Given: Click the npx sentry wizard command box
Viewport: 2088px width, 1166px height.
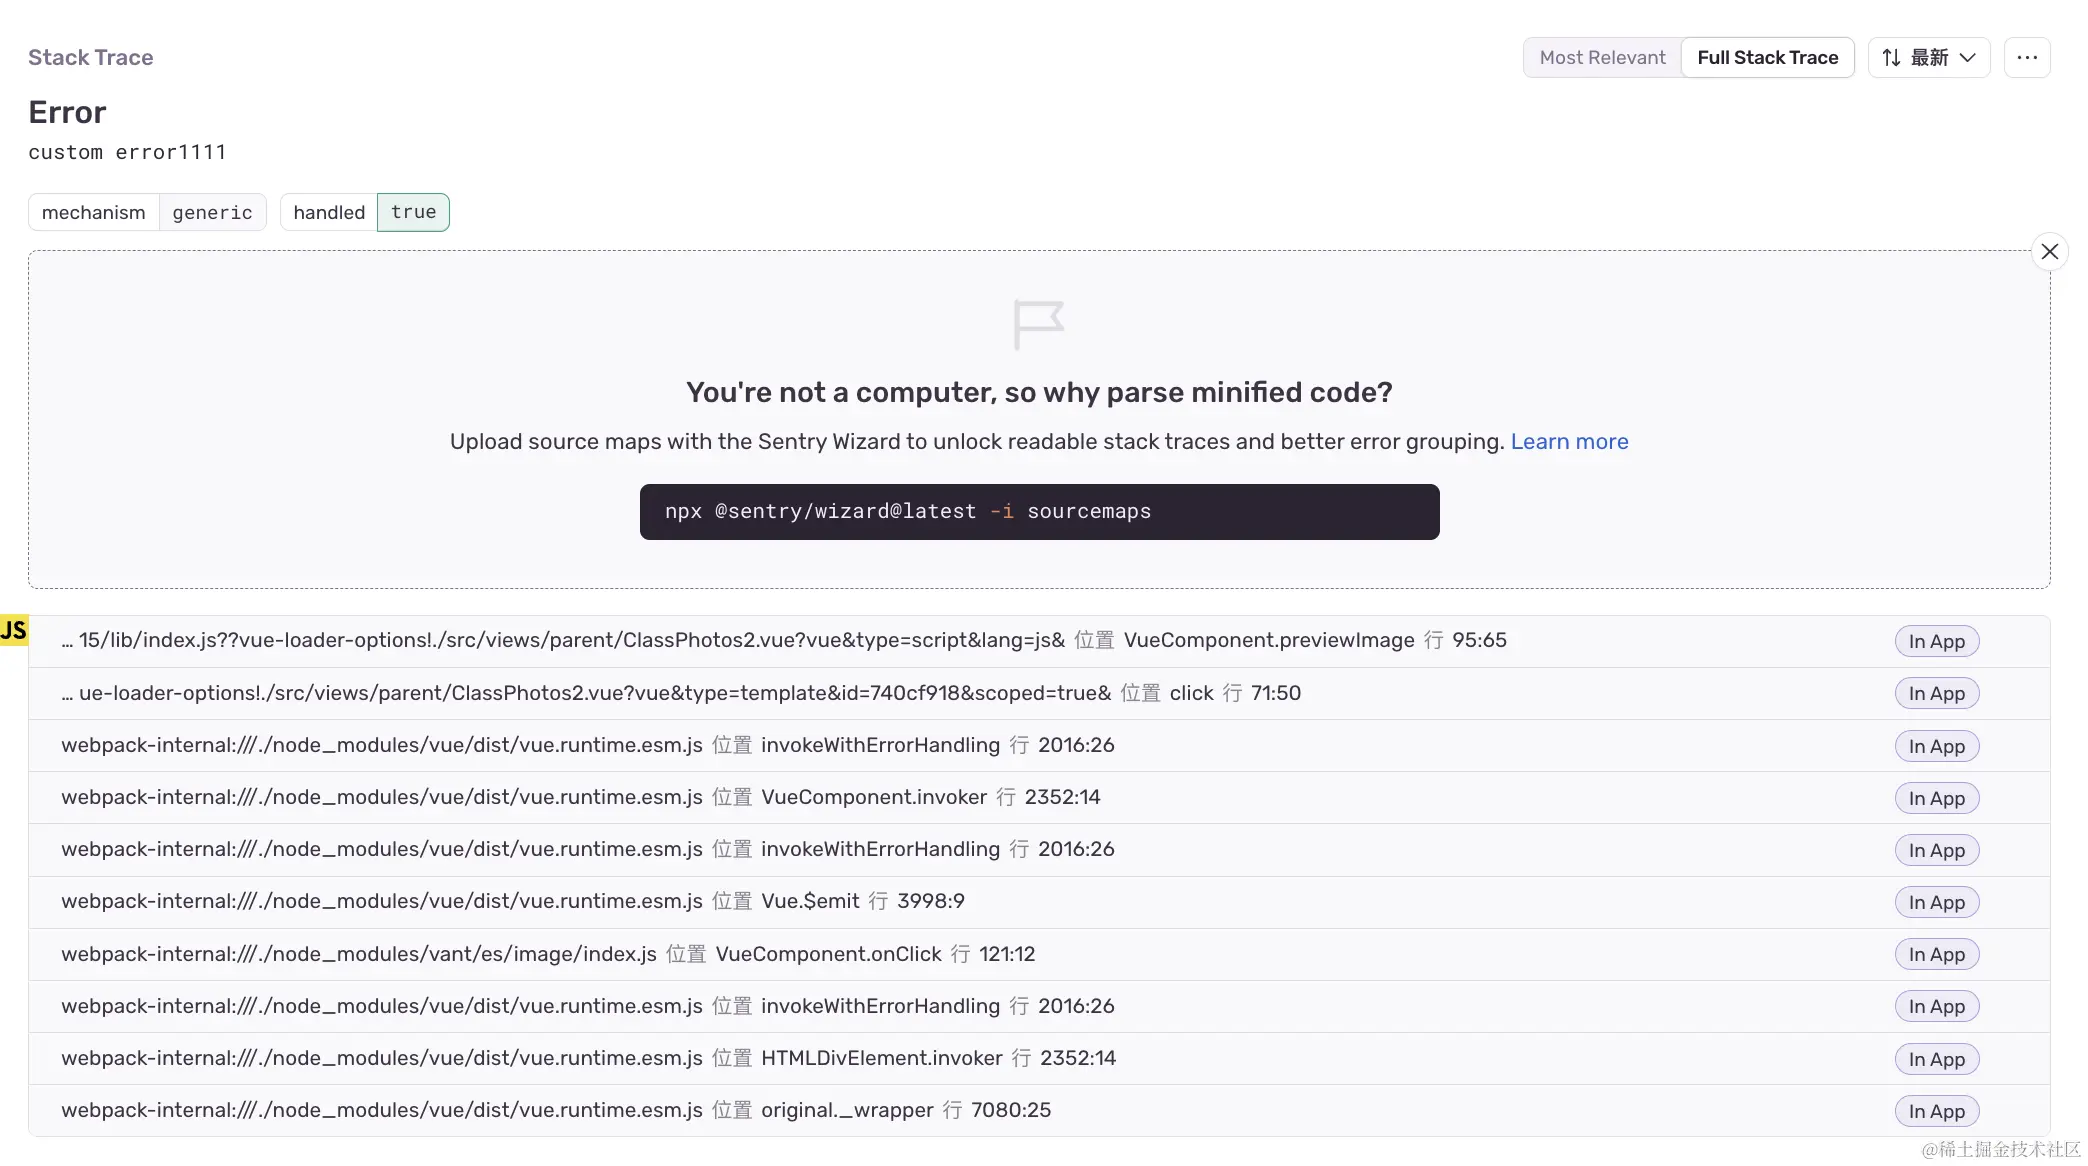Looking at the screenshot, I should 1039,512.
